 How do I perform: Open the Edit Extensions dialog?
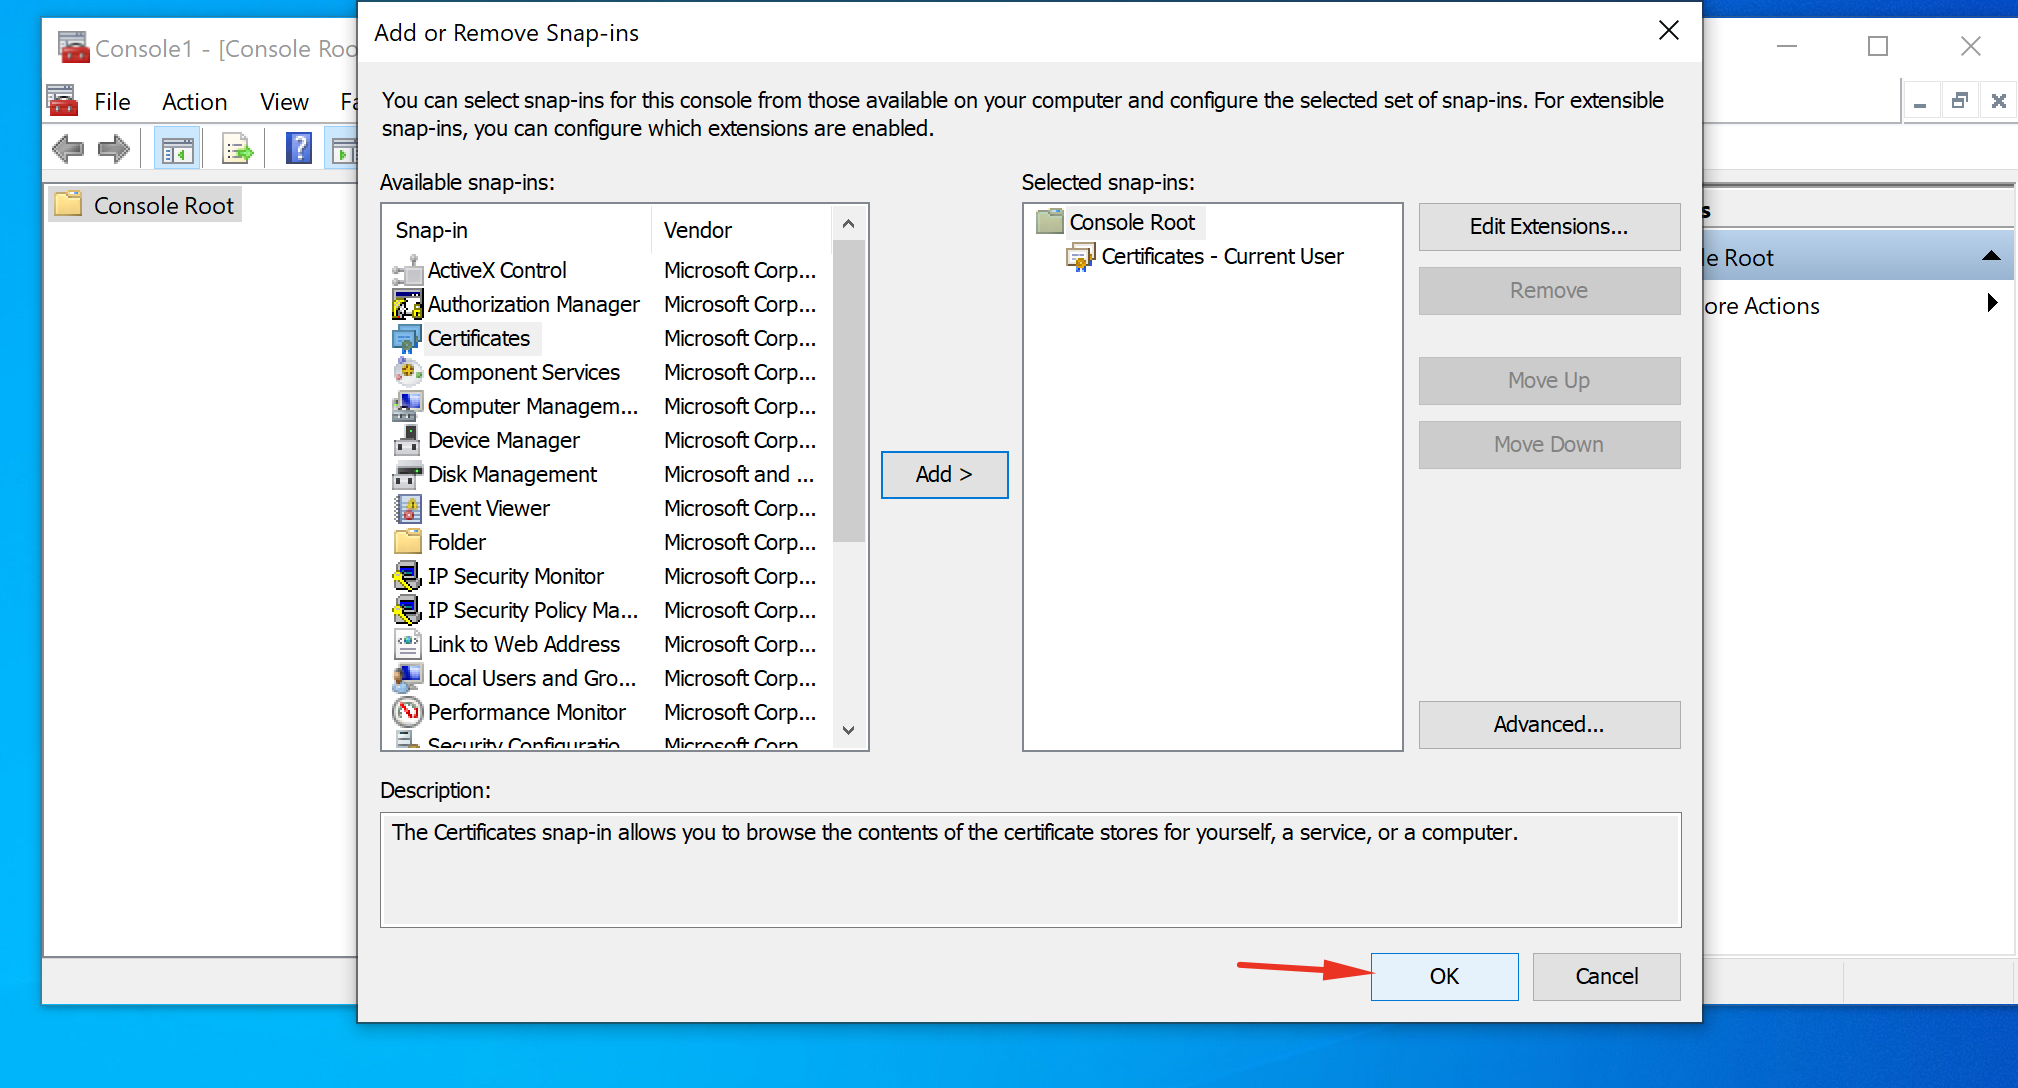[1548, 227]
